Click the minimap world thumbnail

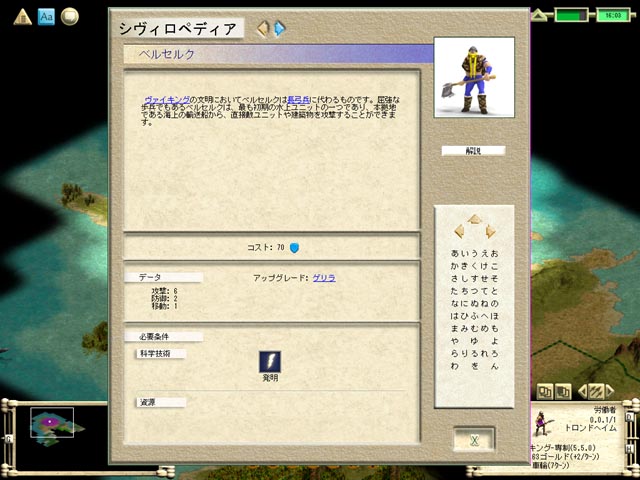pos(53,424)
